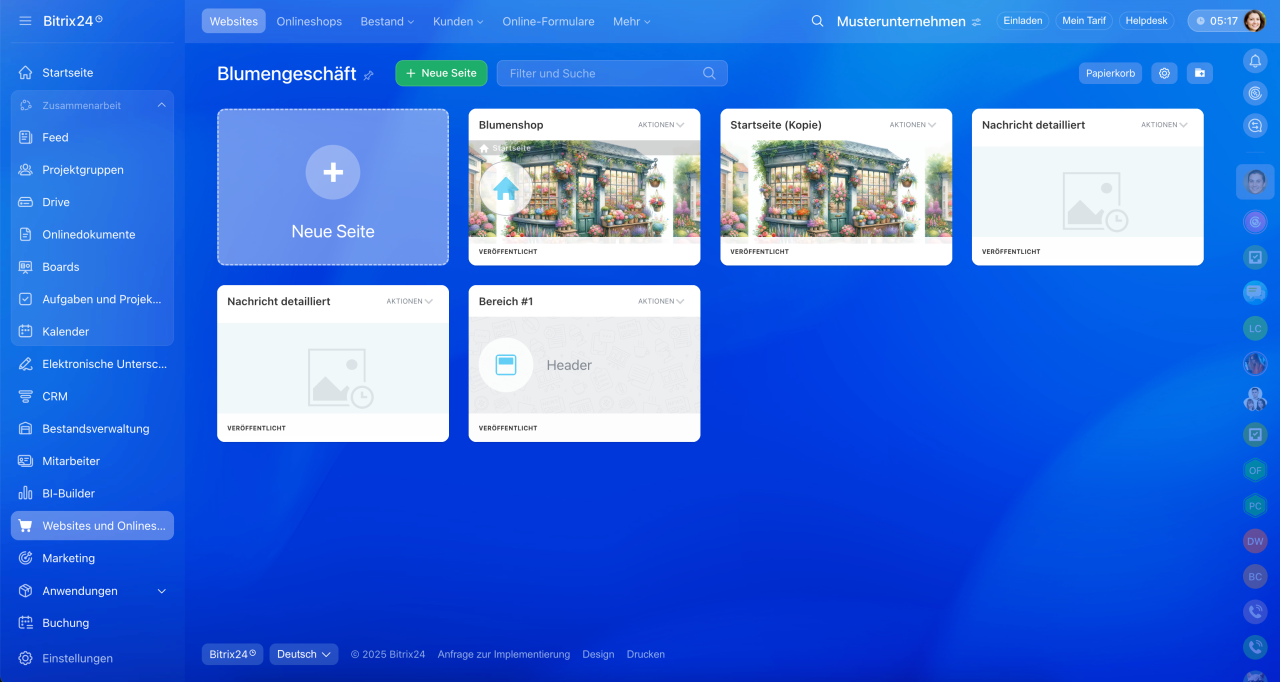Toggle the hamburger menu beside the Bitrix24 logo
This screenshot has height=682, width=1280.
tap(25, 20)
